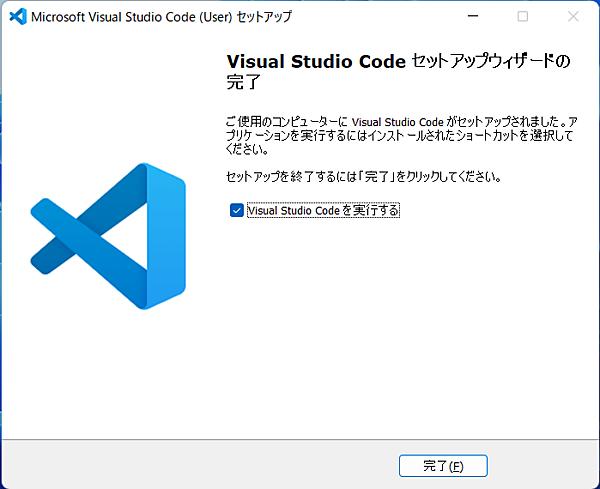Click the blank white area below the logo
The height and width of the screenshot is (489, 600).
click(108, 380)
